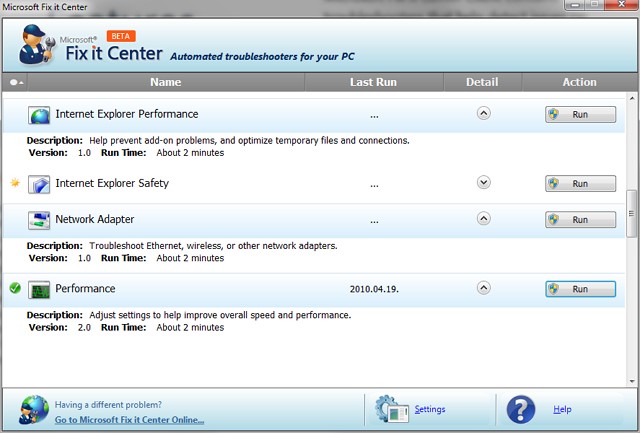
Task: Click the Settings gear icon
Action: pos(391,409)
